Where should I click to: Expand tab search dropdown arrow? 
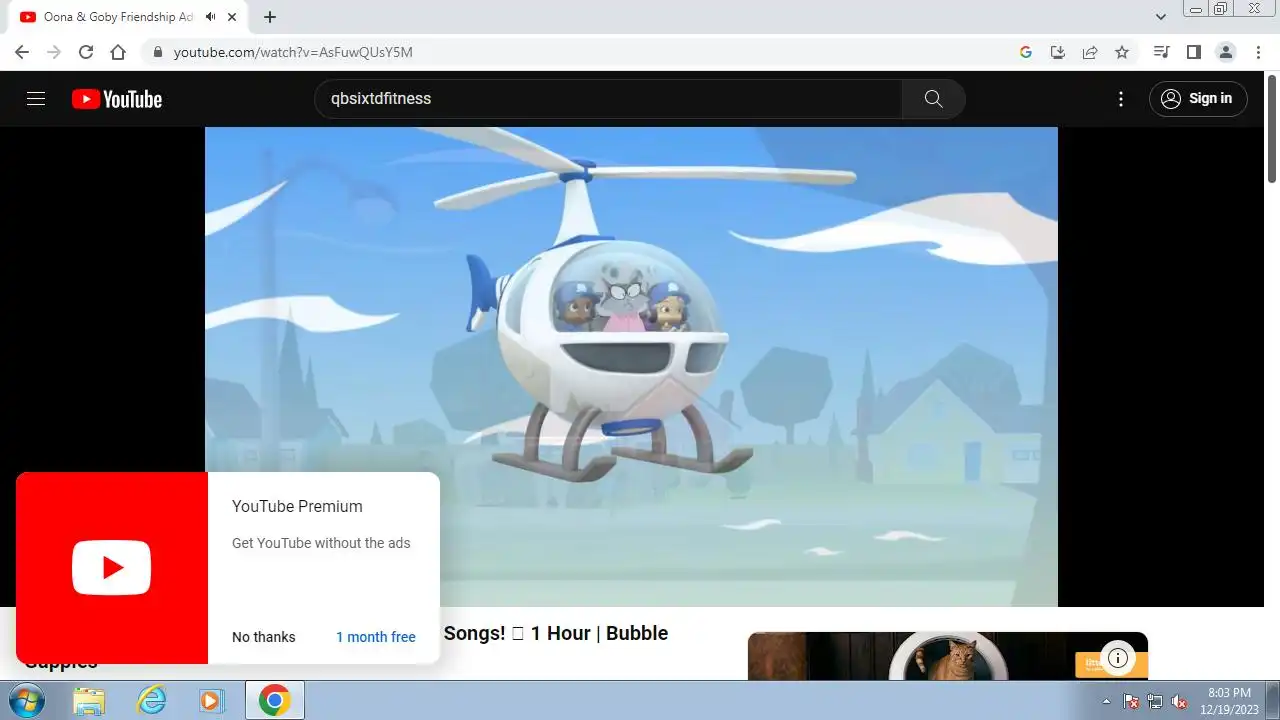point(1161,17)
